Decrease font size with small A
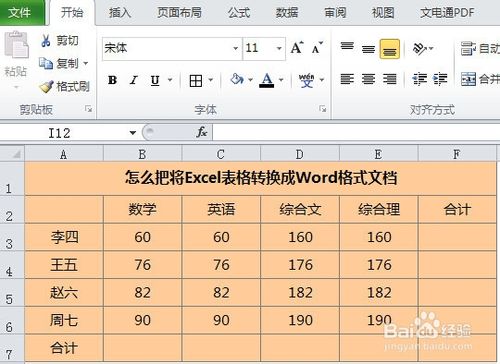Screen dimensions: 500x364 coord(317,48)
